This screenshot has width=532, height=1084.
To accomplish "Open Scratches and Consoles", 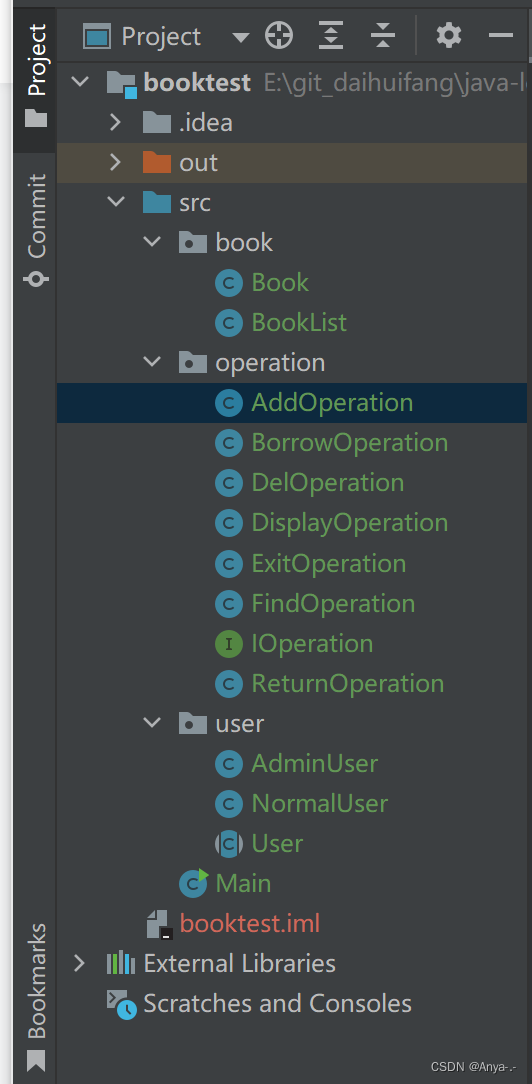I will 277,1003.
